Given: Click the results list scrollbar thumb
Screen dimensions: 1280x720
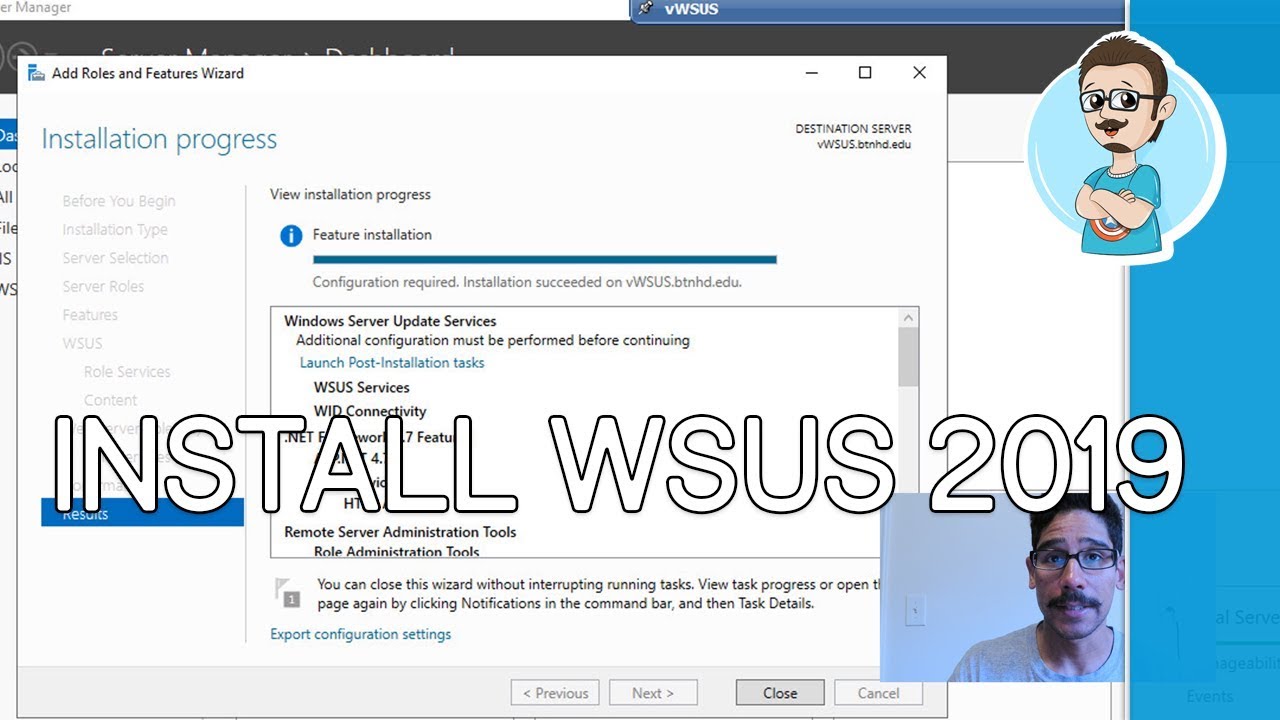Looking at the screenshot, I should [x=908, y=357].
